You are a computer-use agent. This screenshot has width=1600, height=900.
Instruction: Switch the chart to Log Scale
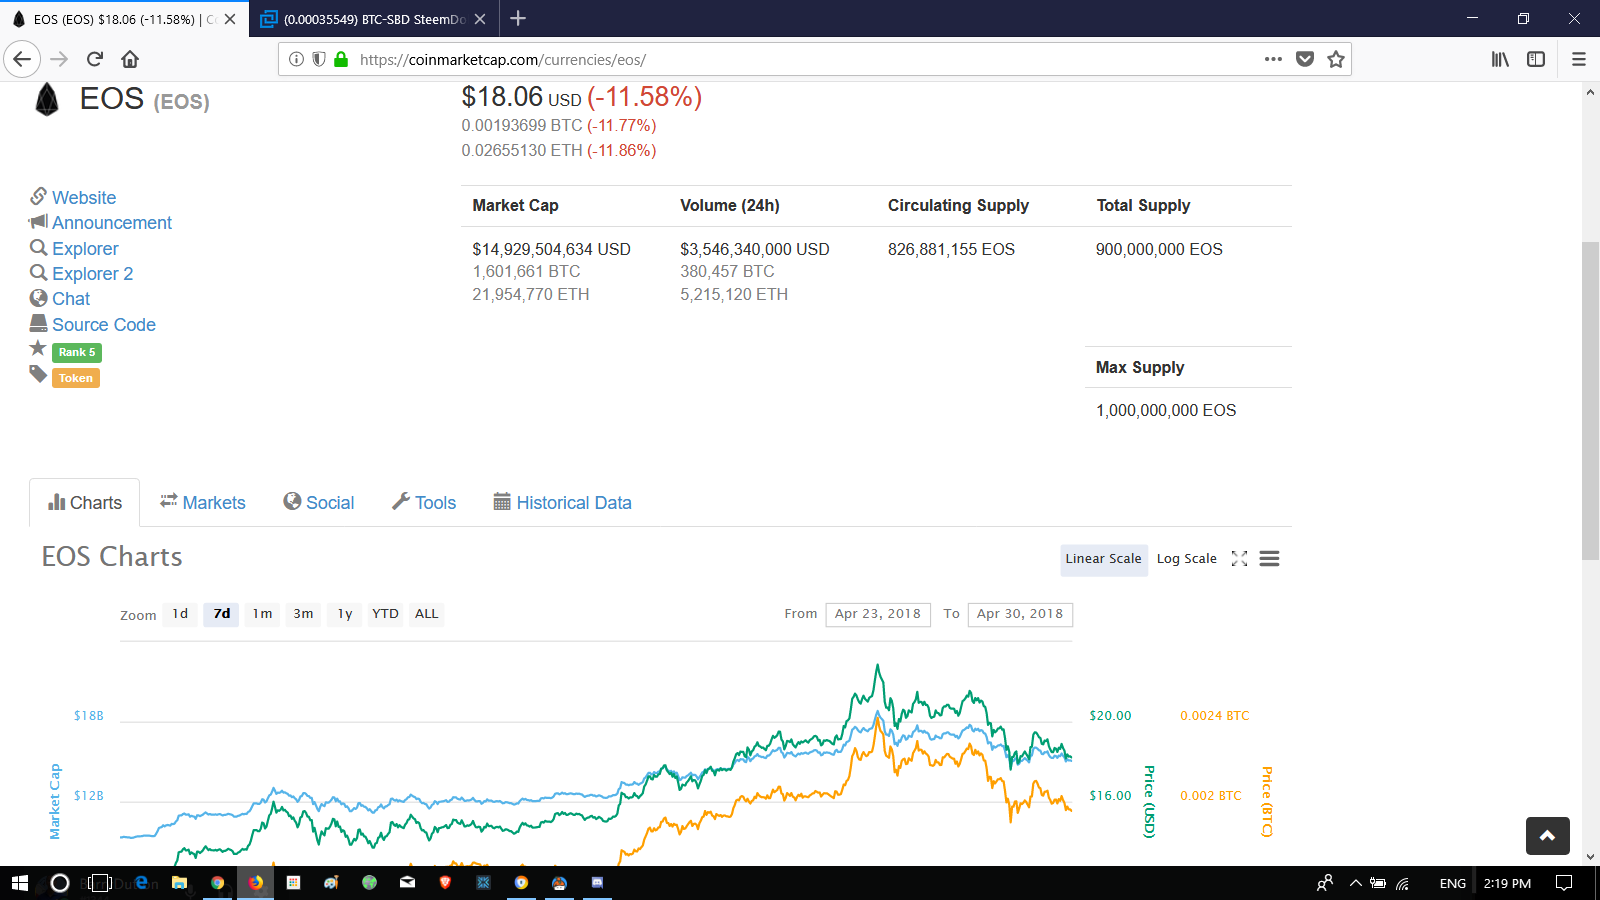coord(1187,559)
